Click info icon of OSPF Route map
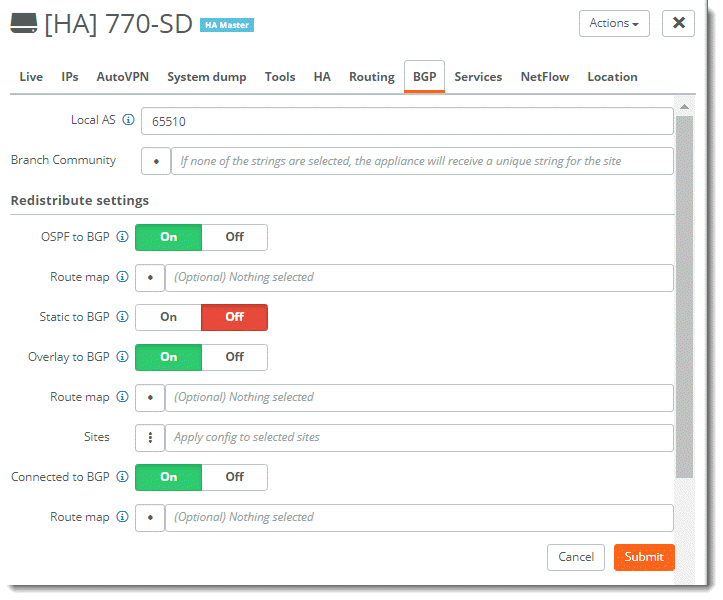723x600 pixels. pyautogui.click(x=122, y=277)
